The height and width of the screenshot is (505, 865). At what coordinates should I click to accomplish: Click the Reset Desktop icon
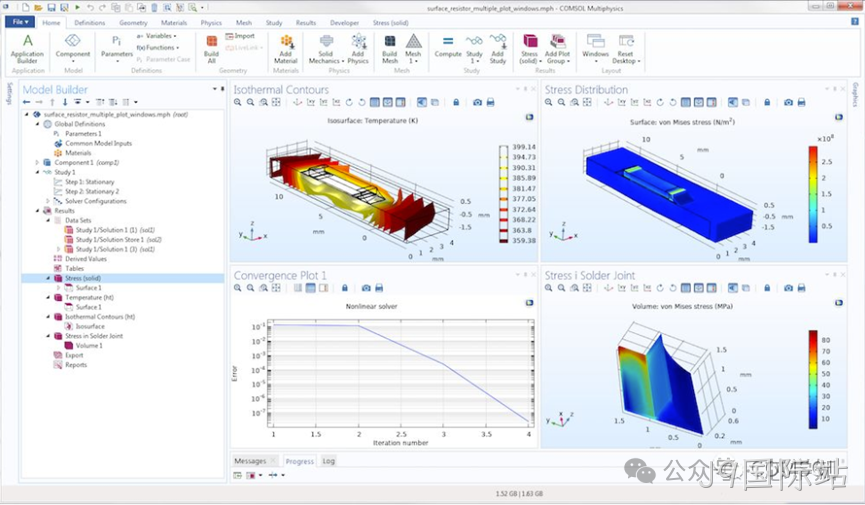pyautogui.click(x=626, y=49)
